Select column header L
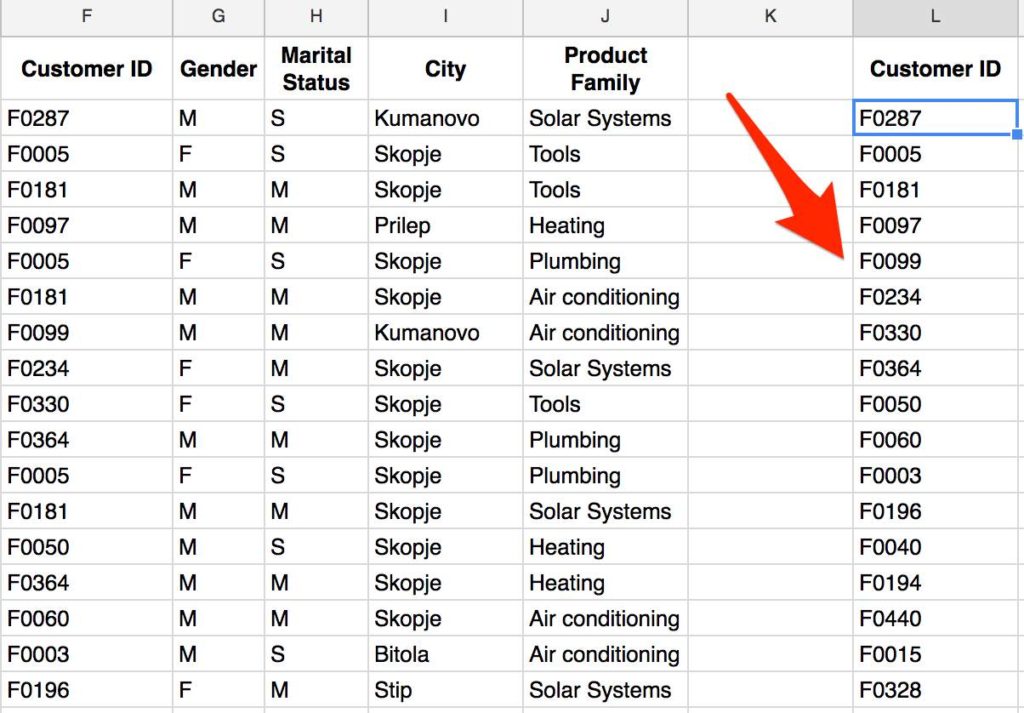 [x=934, y=16]
